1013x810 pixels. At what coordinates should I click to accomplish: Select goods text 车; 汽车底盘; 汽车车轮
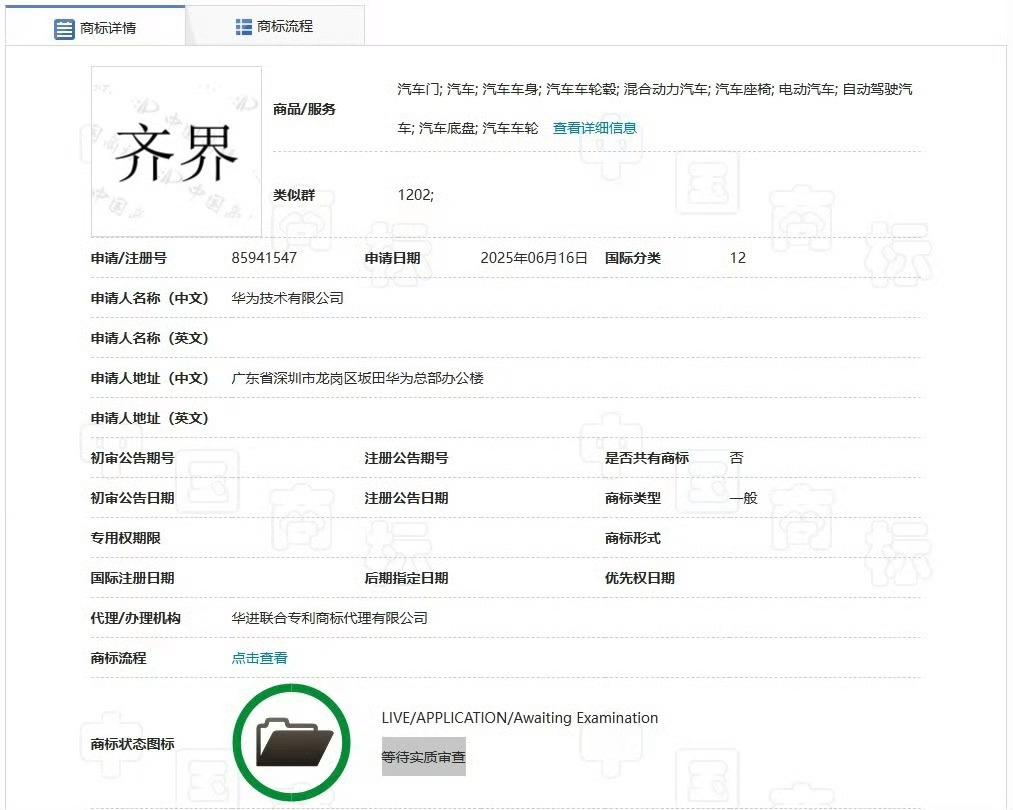point(468,128)
